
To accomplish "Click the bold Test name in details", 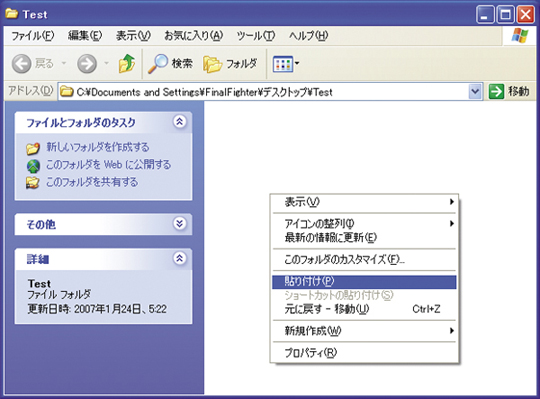I will [39, 284].
